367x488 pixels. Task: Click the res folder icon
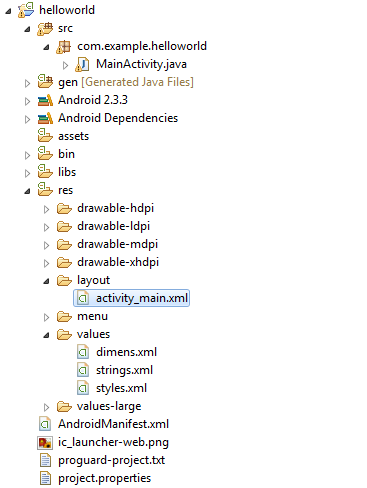[45, 190]
